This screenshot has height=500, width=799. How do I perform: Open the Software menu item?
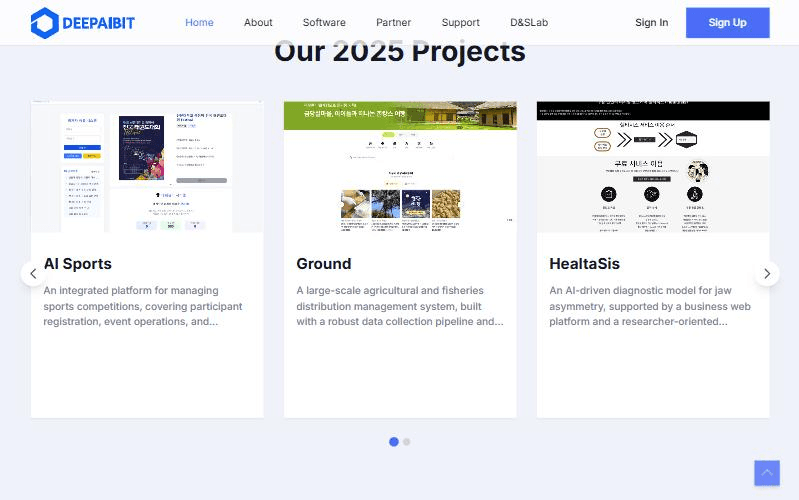point(324,22)
